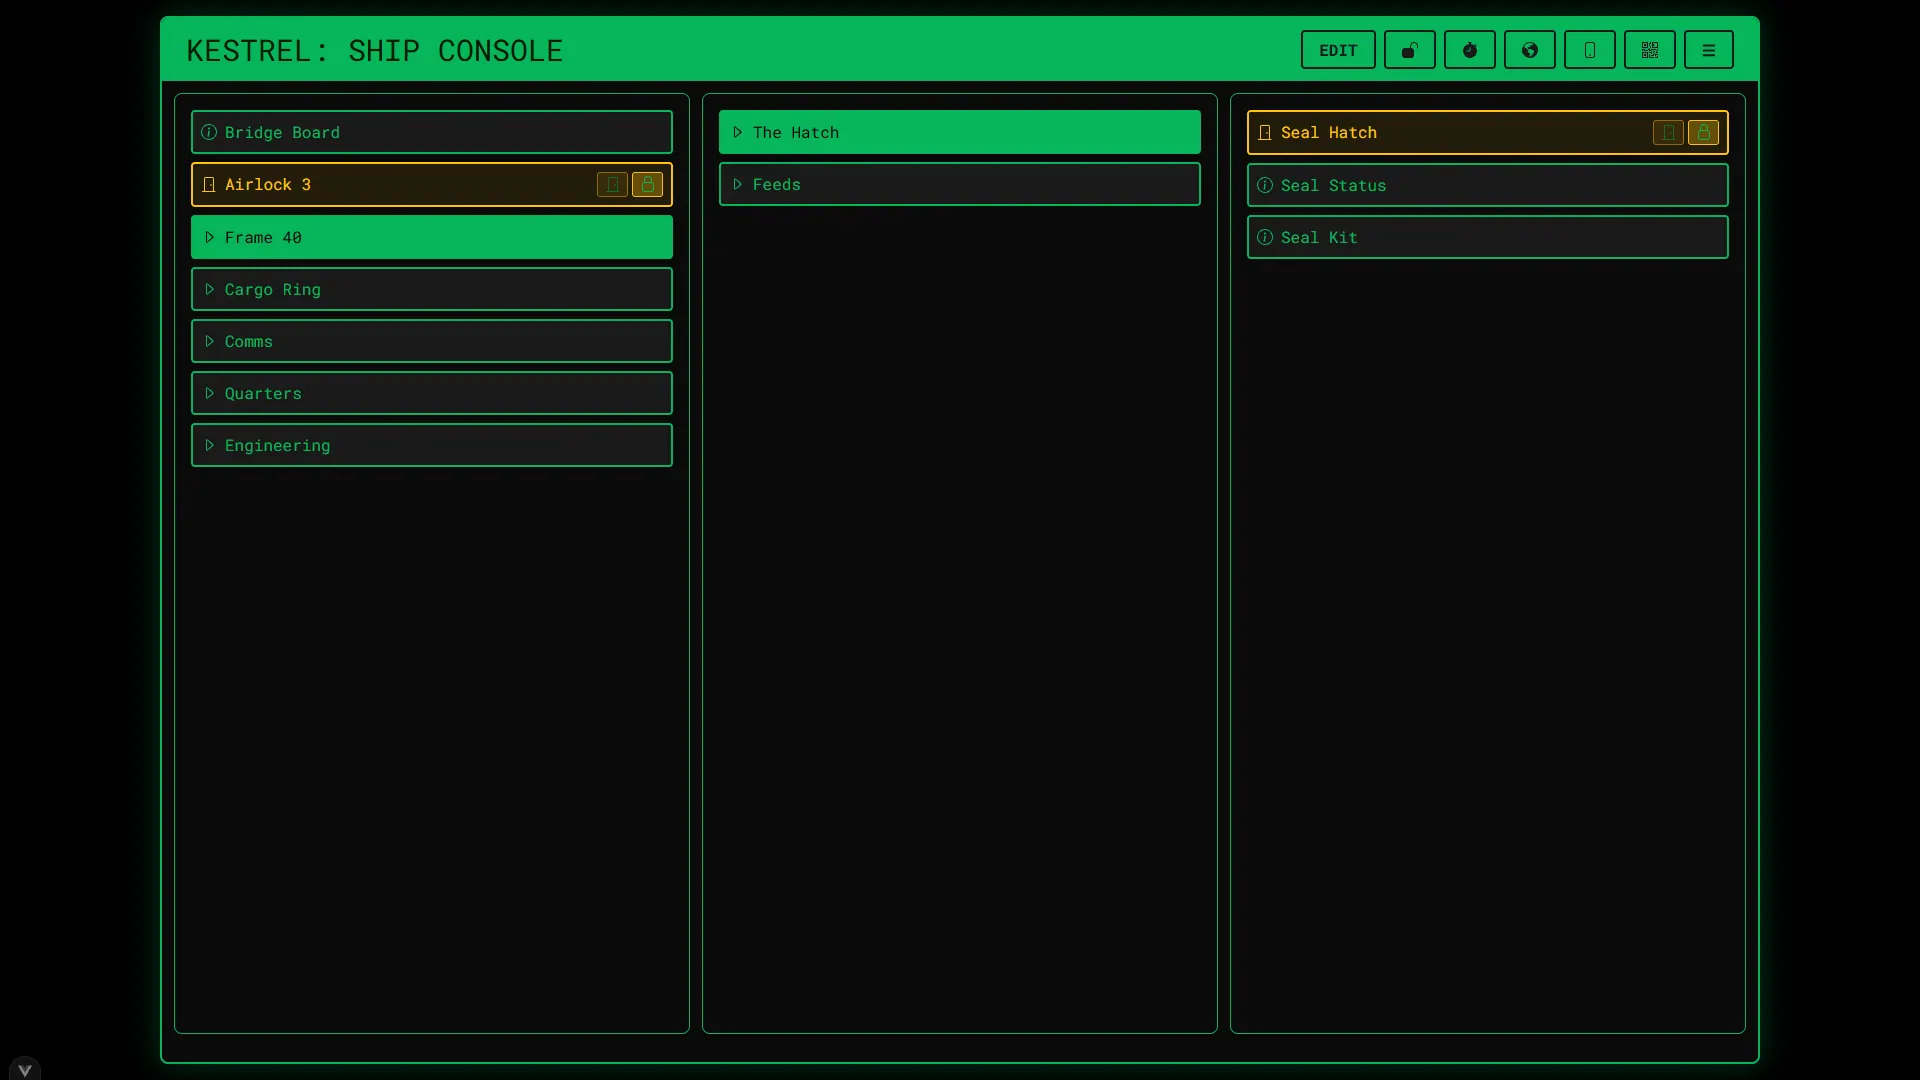
Task: Click the KESTREL: SHIP CONSOLE title
Action: coord(375,50)
